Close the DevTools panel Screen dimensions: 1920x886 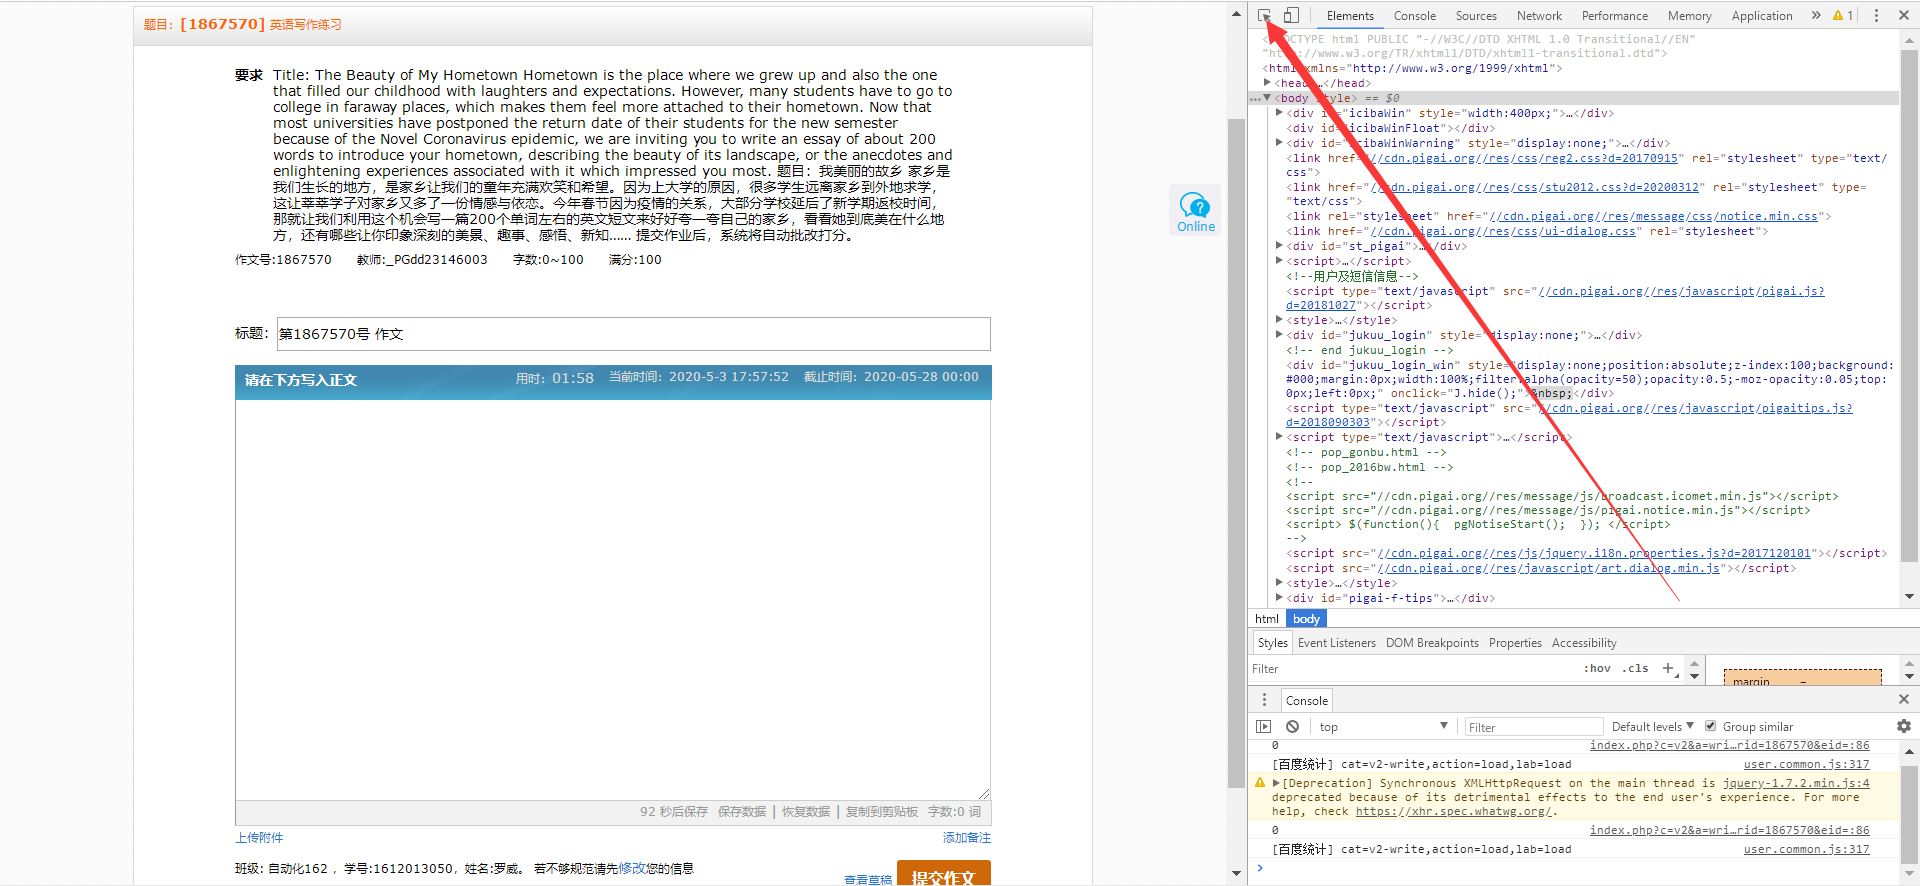pos(1903,15)
